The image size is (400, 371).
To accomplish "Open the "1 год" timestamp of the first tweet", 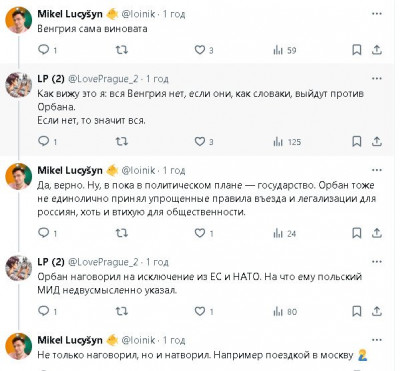I will click(174, 14).
